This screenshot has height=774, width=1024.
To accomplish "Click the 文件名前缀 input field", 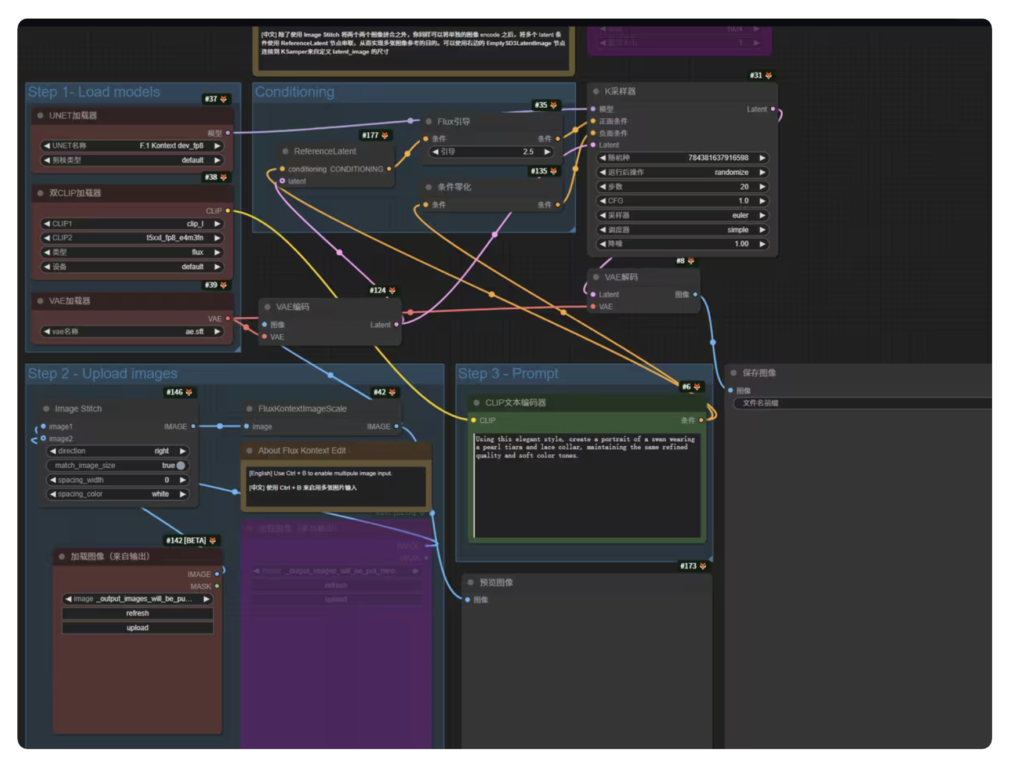I will click(862, 403).
